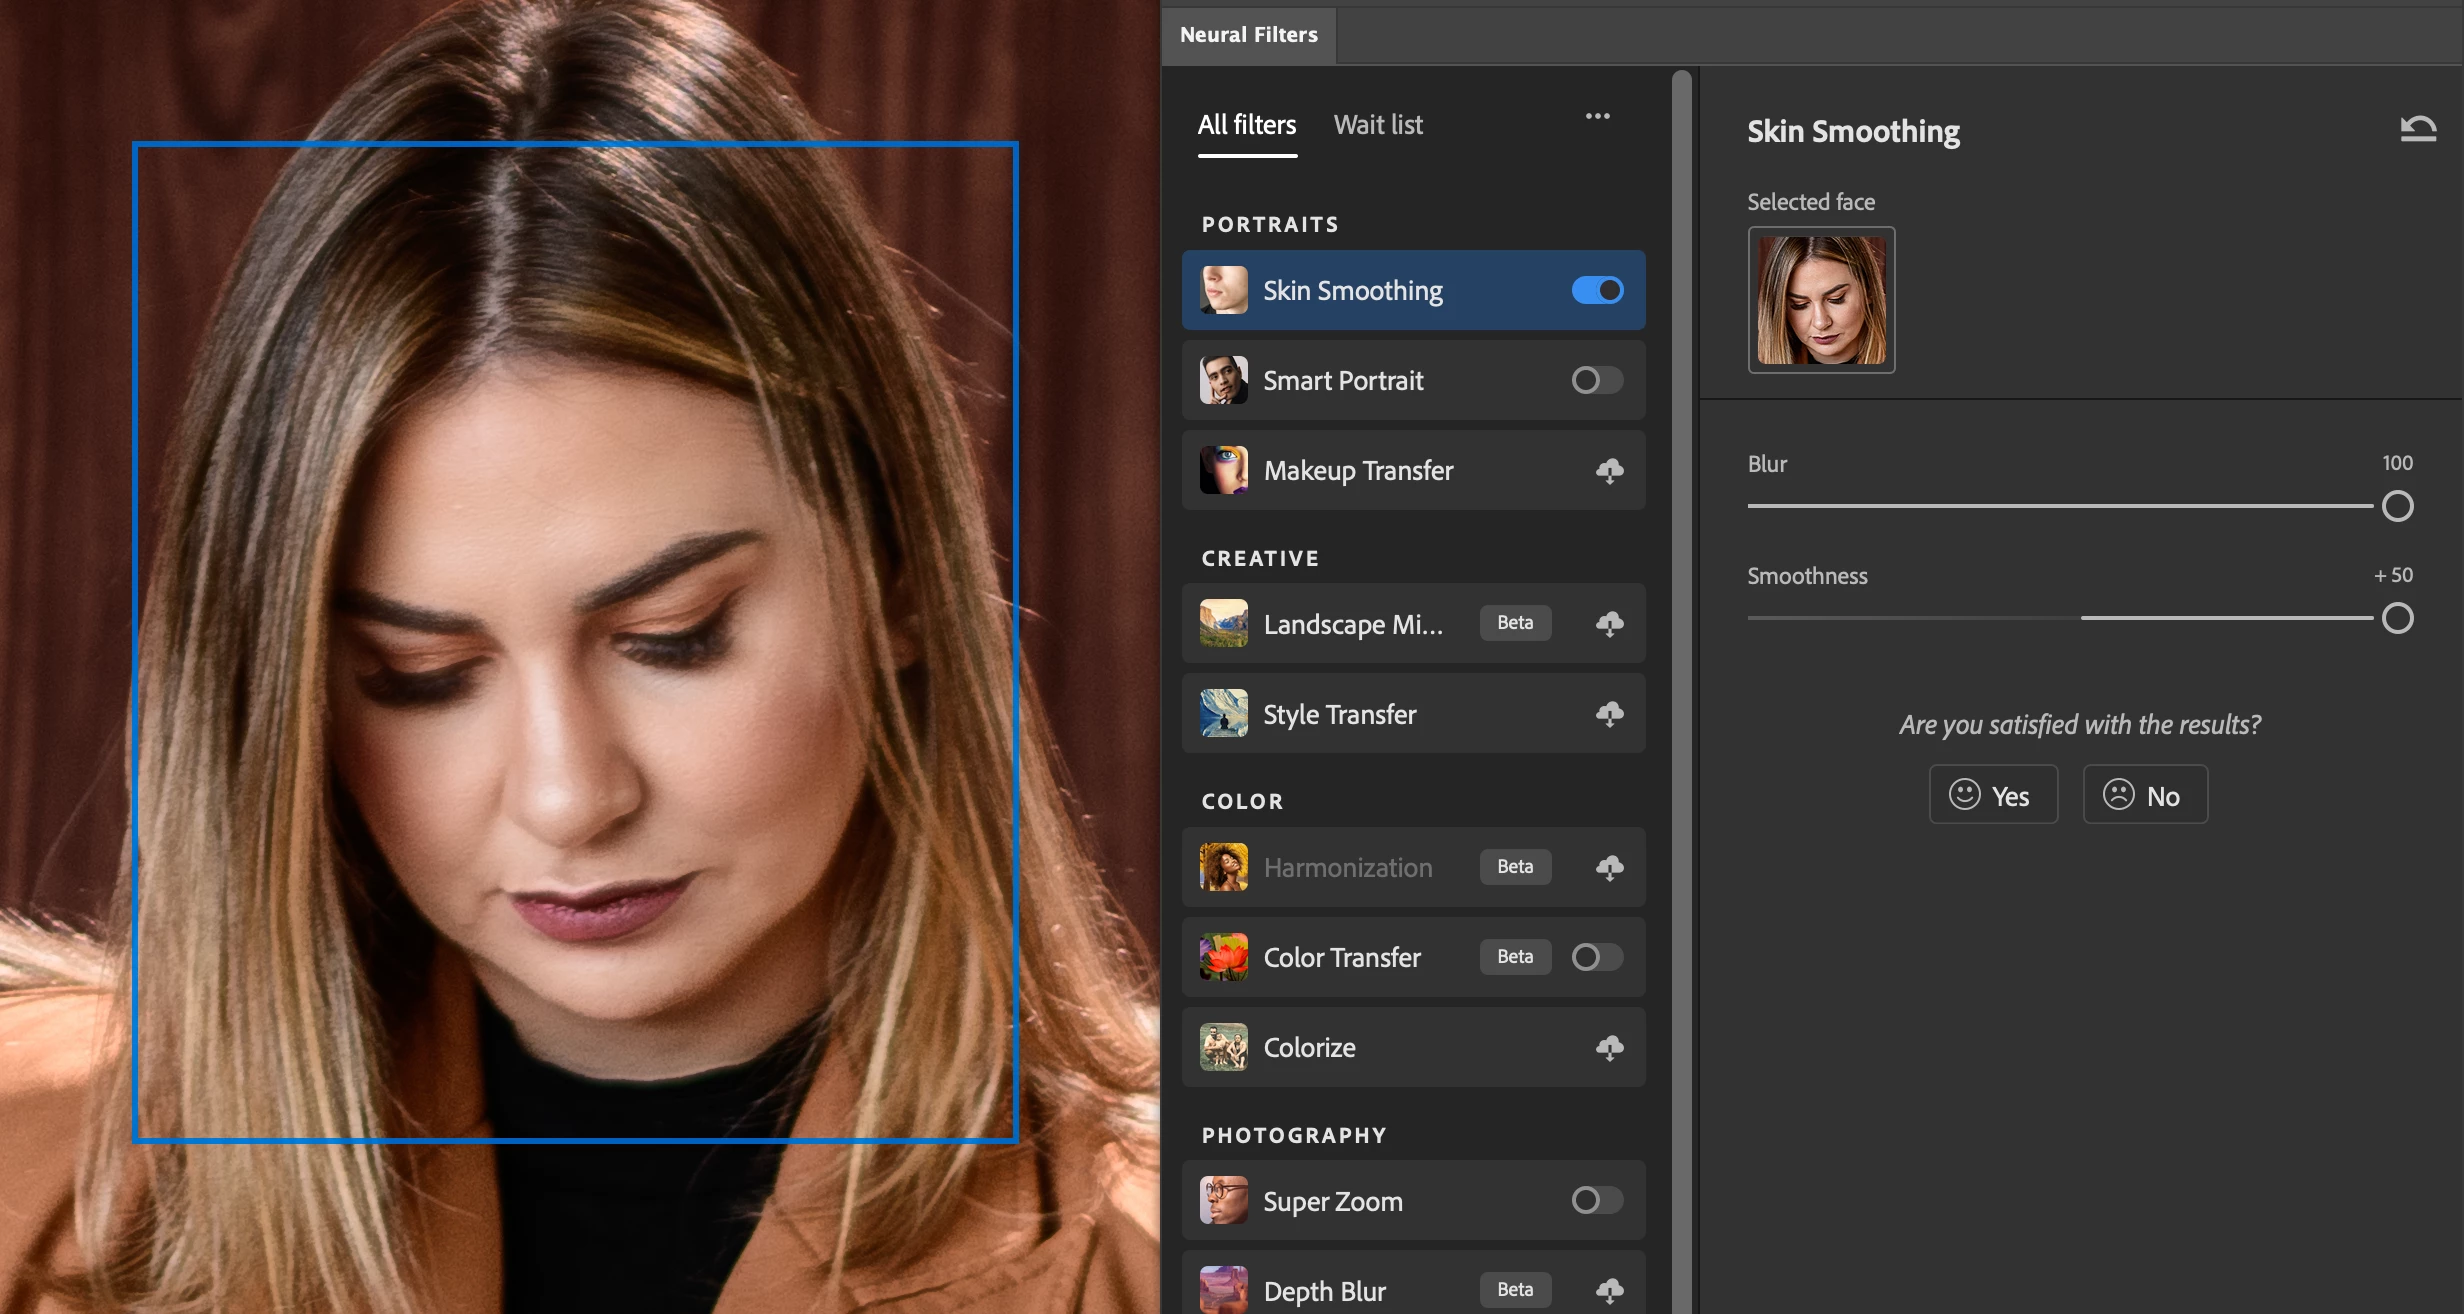Reset Skin Smoothing parameters with undo arrow
The image size is (2464, 1314).
[x=2418, y=129]
